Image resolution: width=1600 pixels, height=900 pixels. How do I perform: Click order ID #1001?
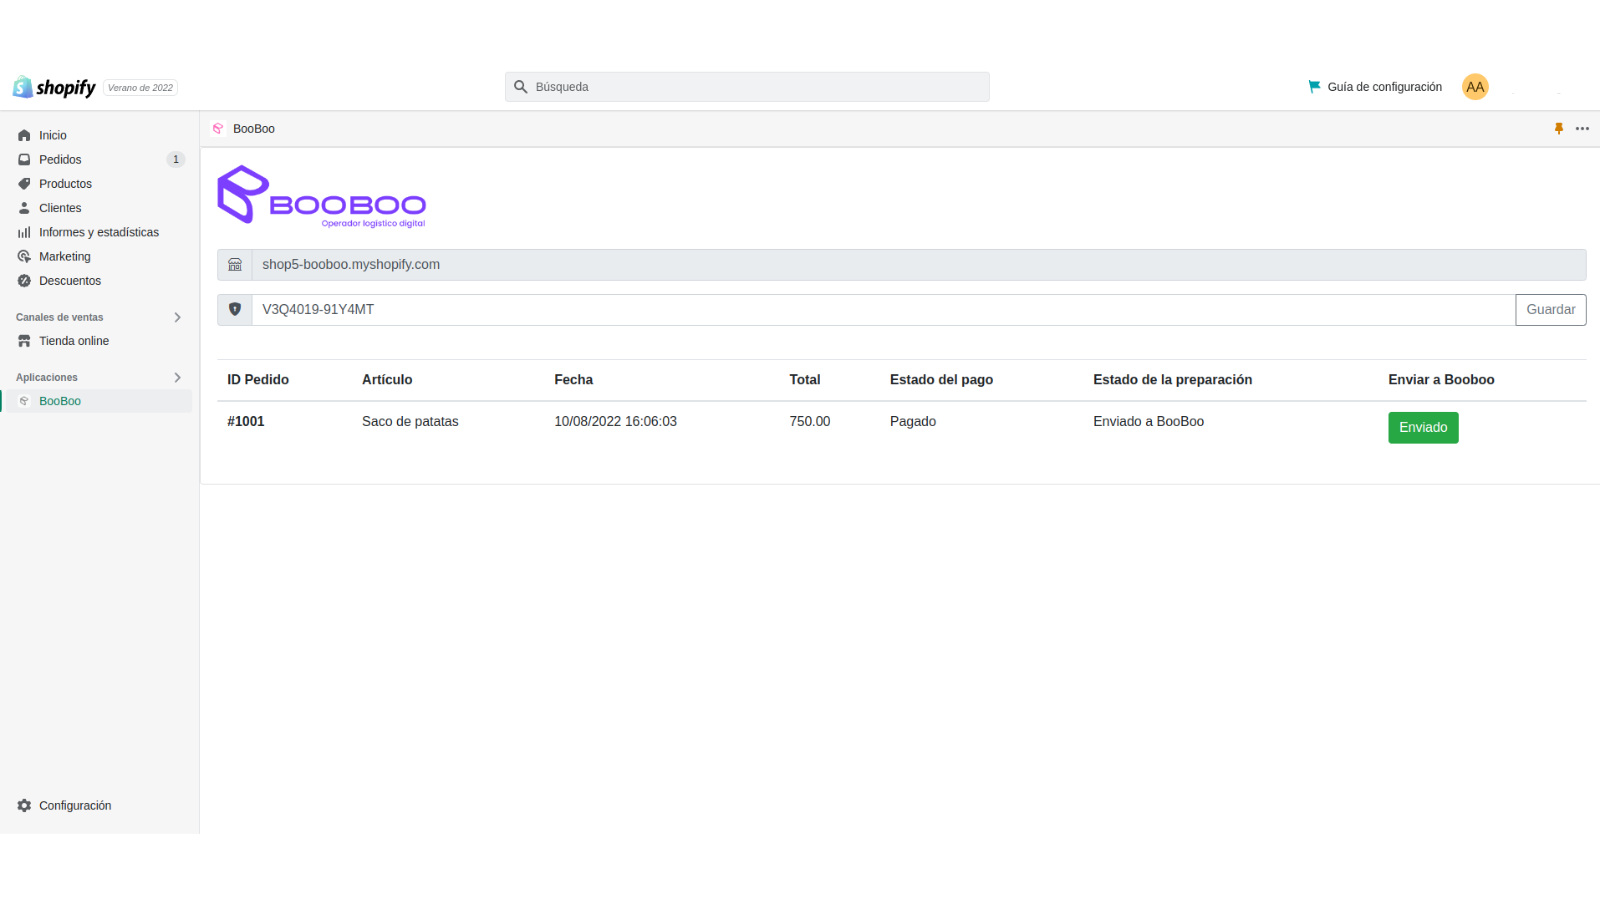[246, 422]
